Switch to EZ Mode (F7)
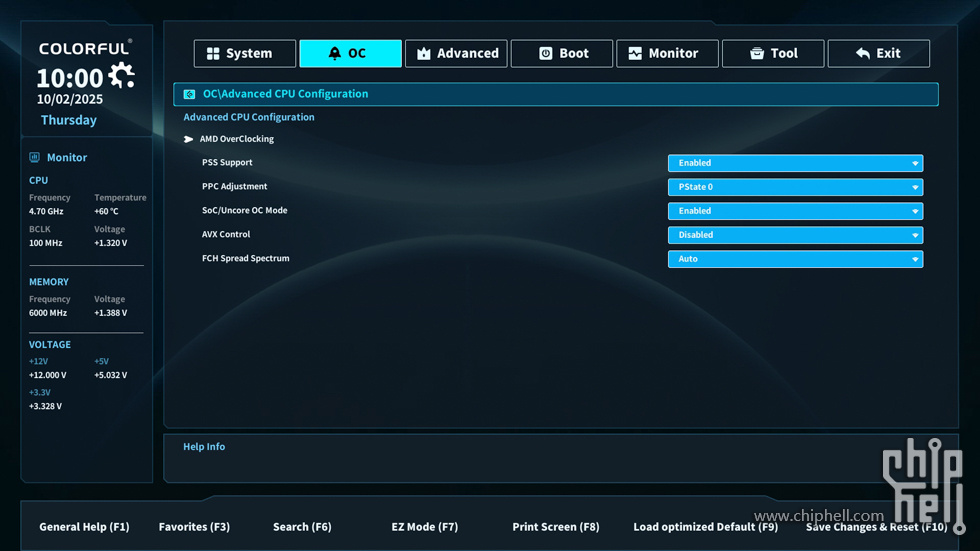Image resolution: width=980 pixels, height=551 pixels. pos(424,527)
